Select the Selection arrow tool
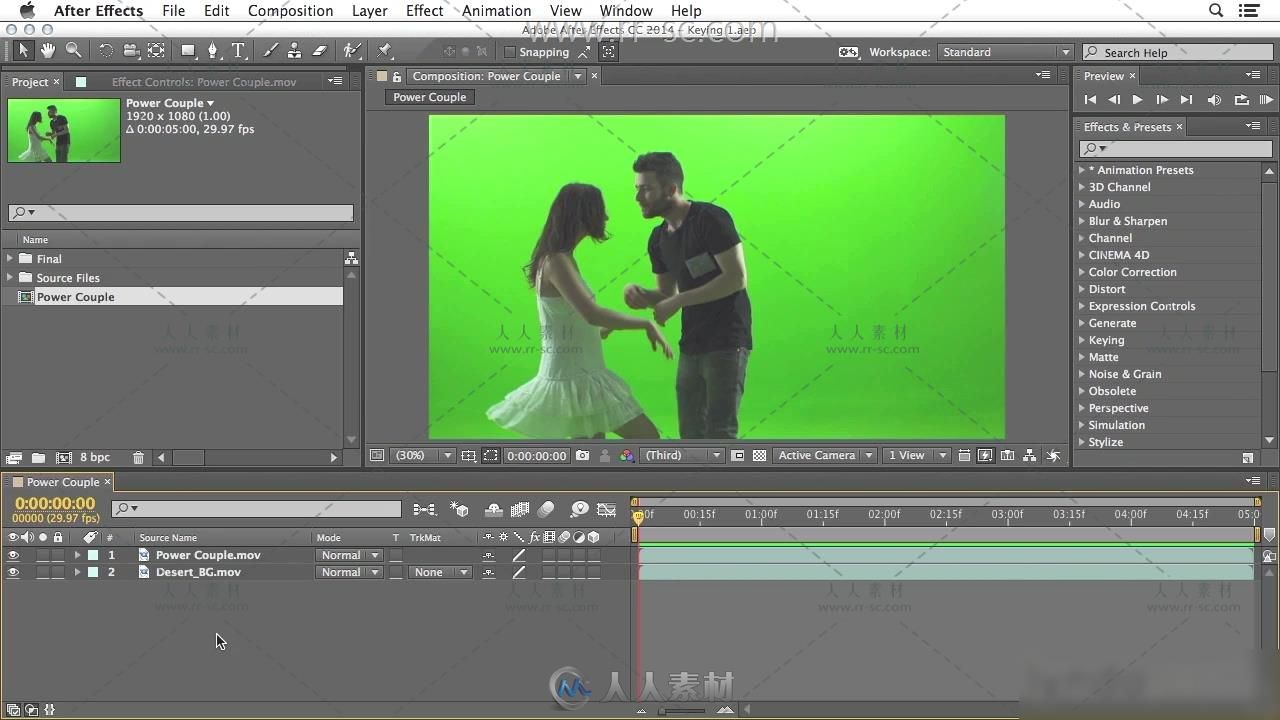The width and height of the screenshot is (1280, 720). [23, 51]
